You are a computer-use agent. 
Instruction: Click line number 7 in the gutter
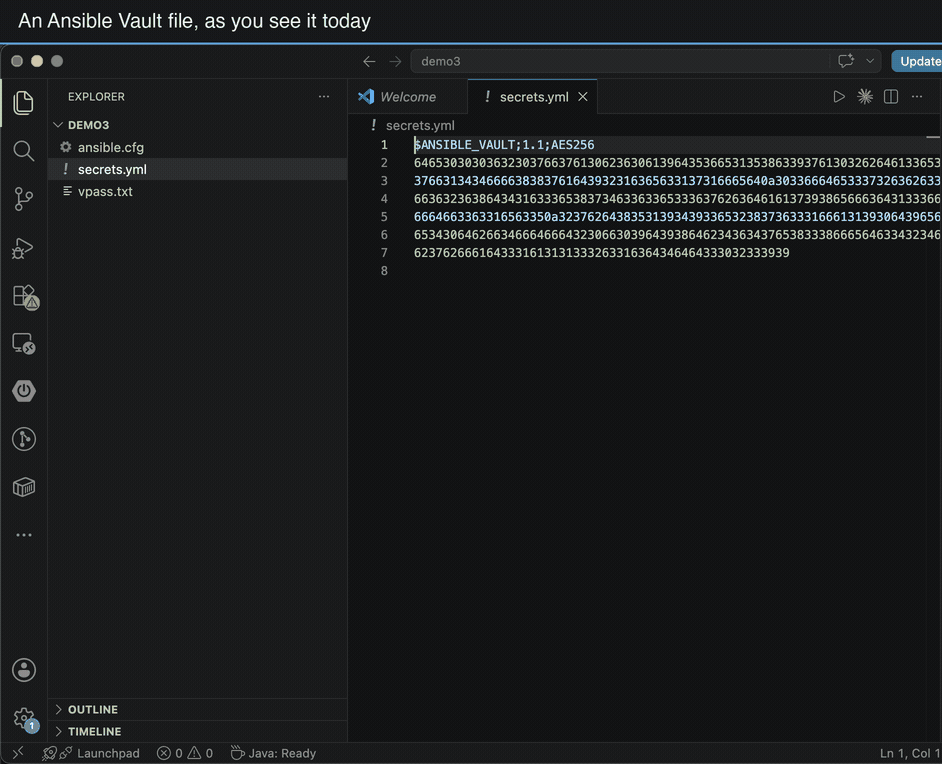pos(384,253)
